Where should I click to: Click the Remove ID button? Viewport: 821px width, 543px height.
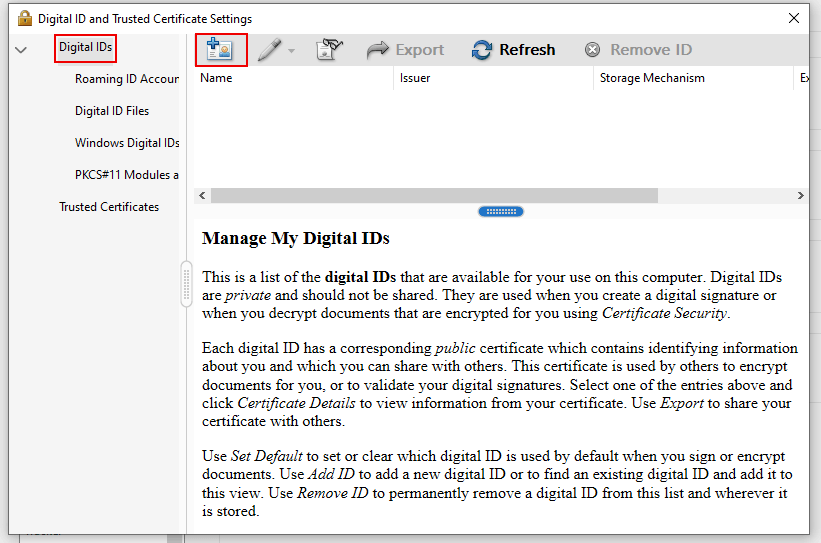pos(638,50)
